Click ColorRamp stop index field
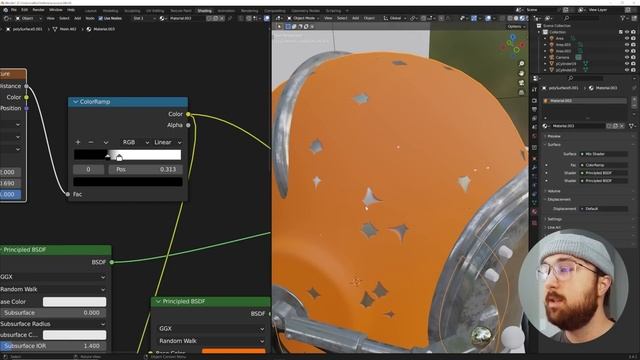The height and width of the screenshot is (360, 640). [x=89, y=169]
